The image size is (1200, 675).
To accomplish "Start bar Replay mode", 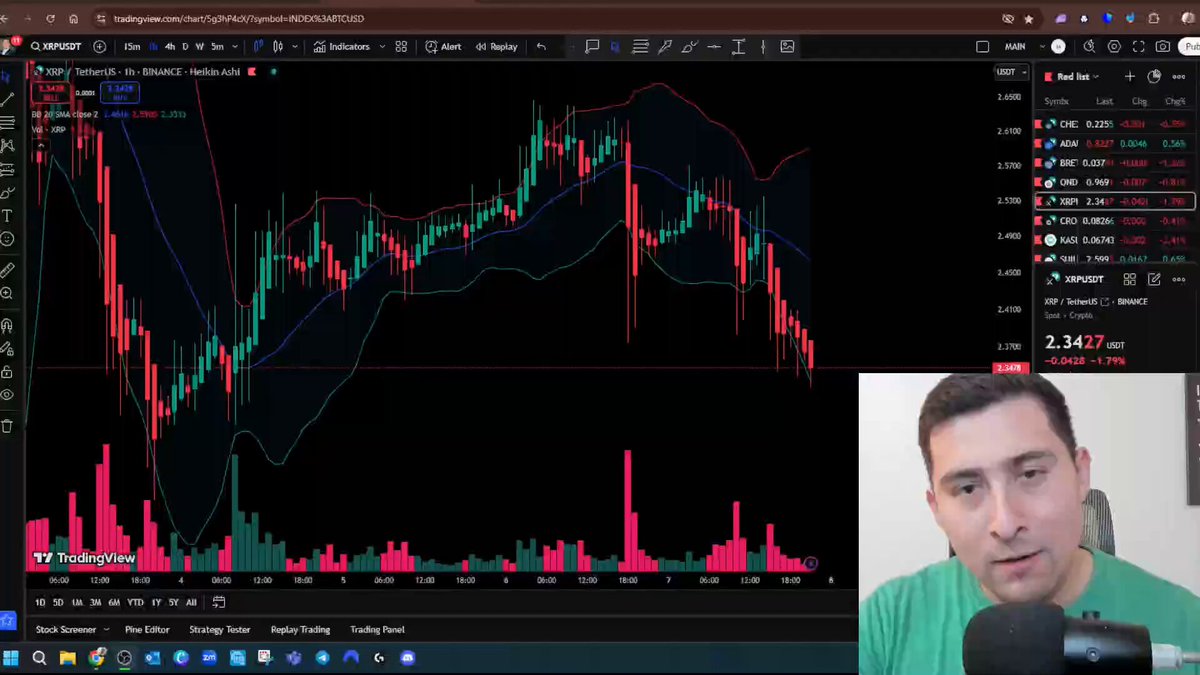I will coord(497,46).
